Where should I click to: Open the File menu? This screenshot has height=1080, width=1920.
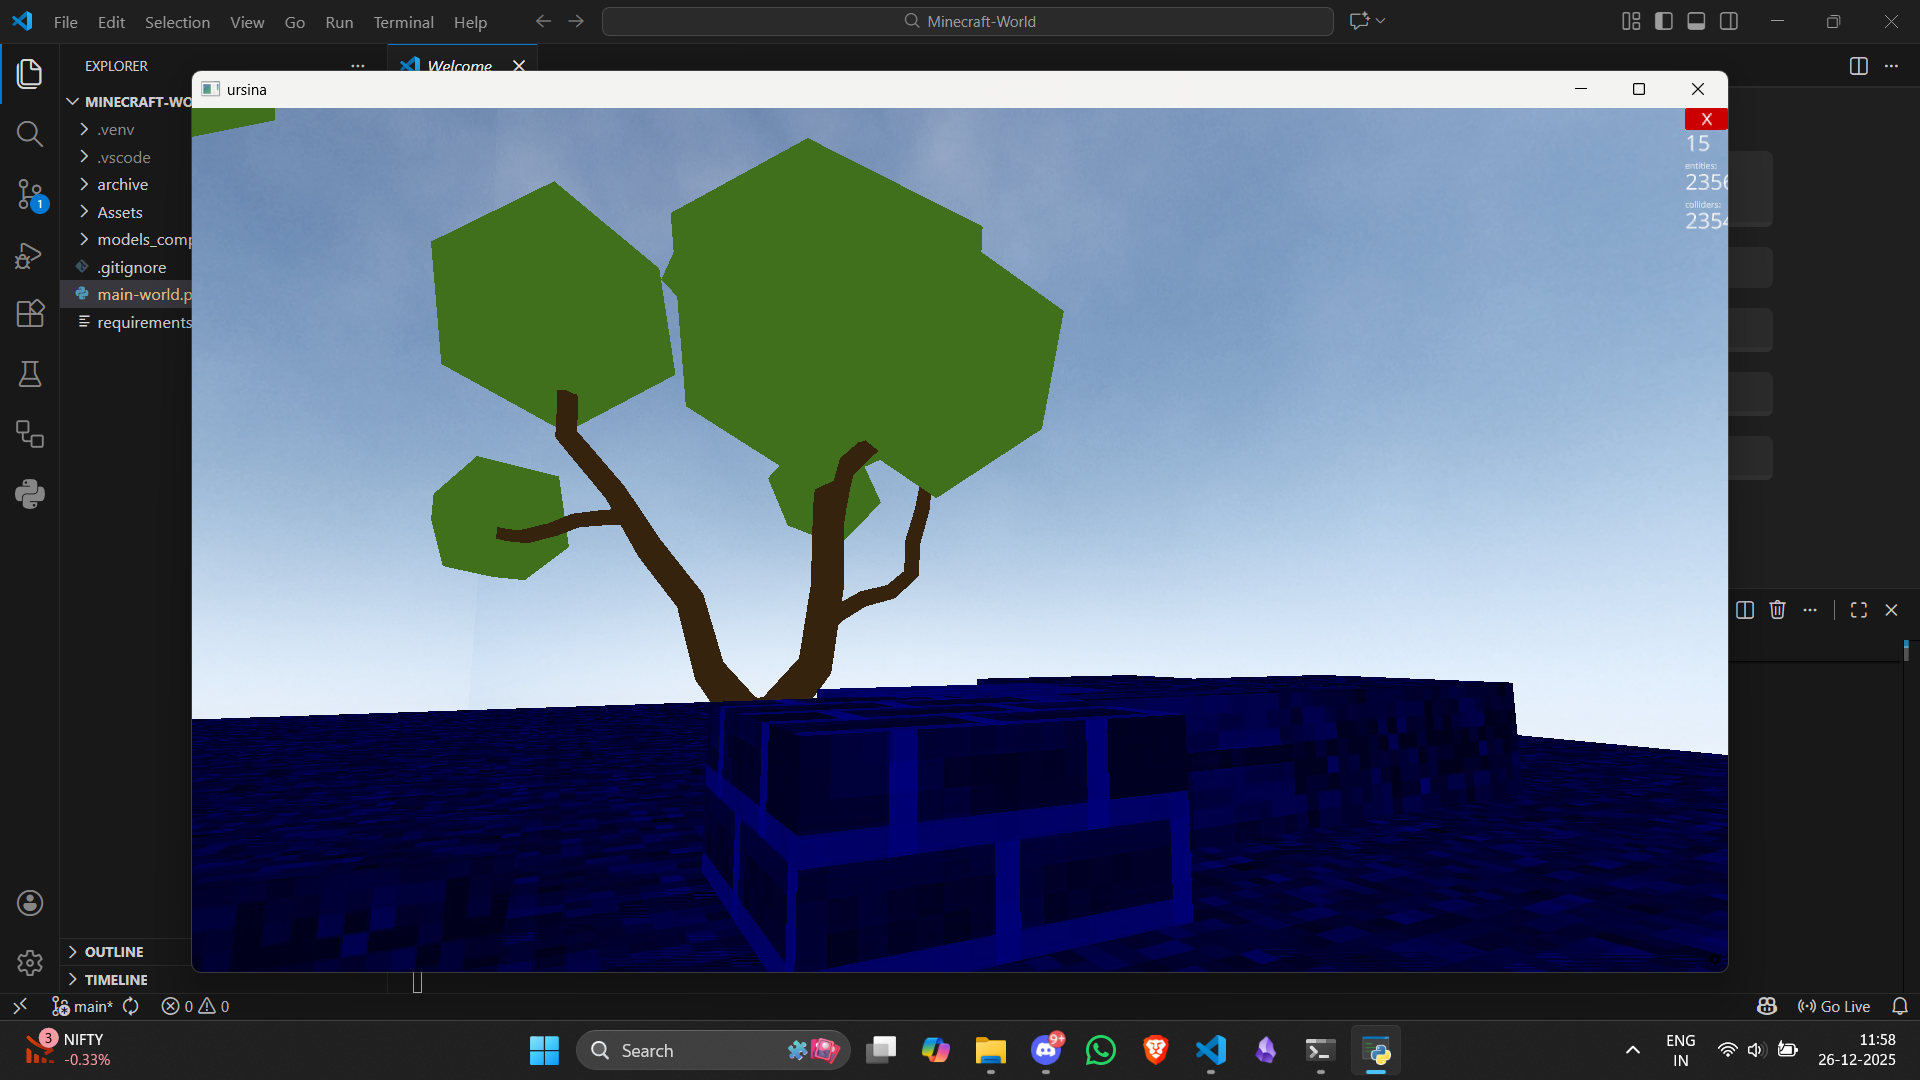pos(65,22)
